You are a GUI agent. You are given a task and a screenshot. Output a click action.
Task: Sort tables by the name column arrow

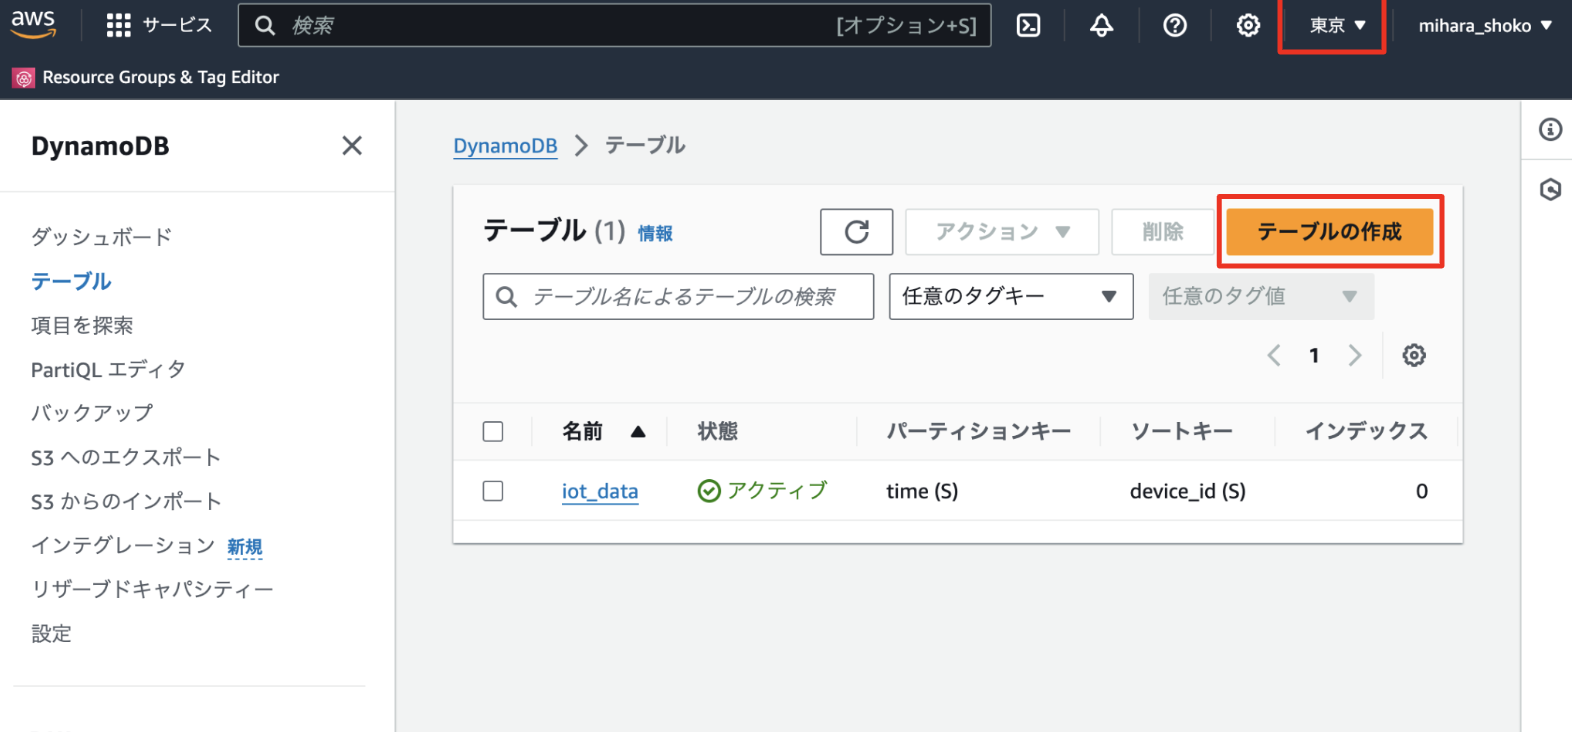click(638, 432)
